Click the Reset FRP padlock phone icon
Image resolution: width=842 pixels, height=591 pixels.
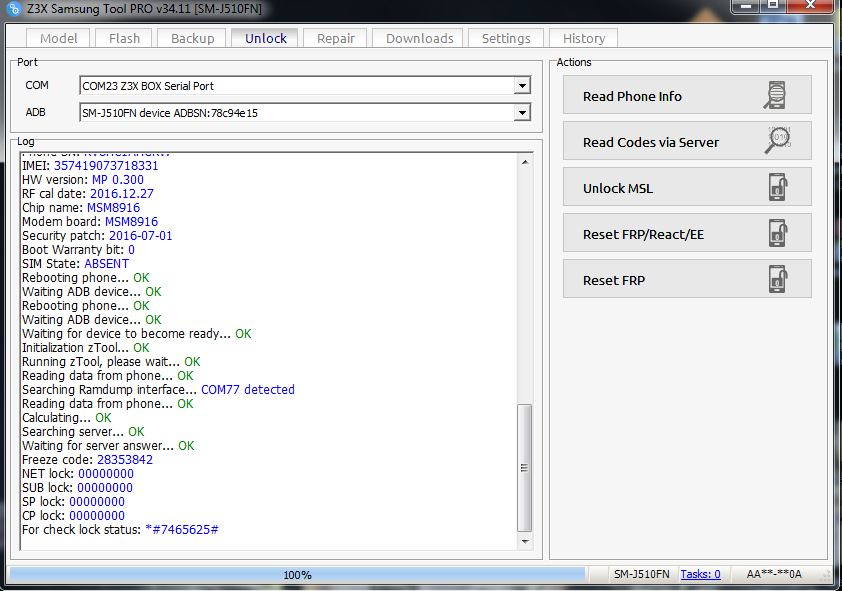[x=778, y=279]
